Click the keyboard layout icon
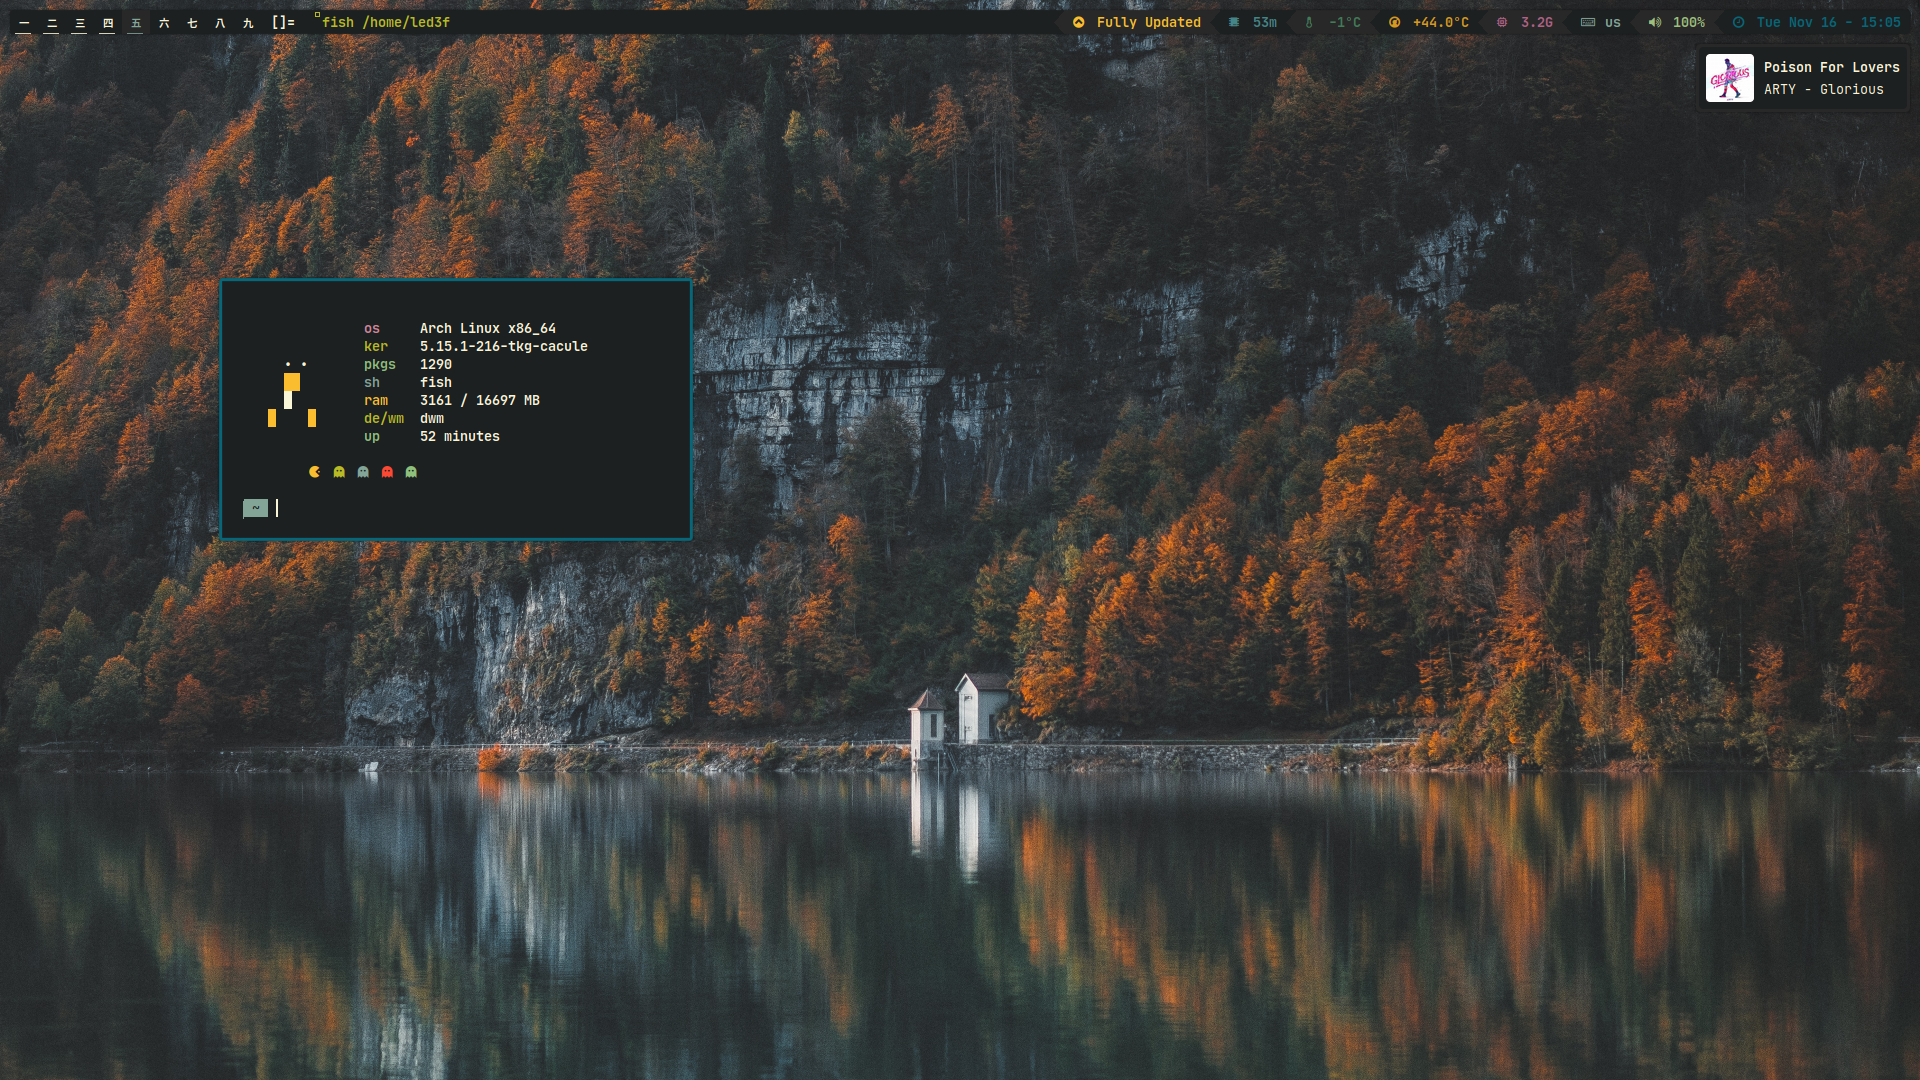 tap(1588, 22)
